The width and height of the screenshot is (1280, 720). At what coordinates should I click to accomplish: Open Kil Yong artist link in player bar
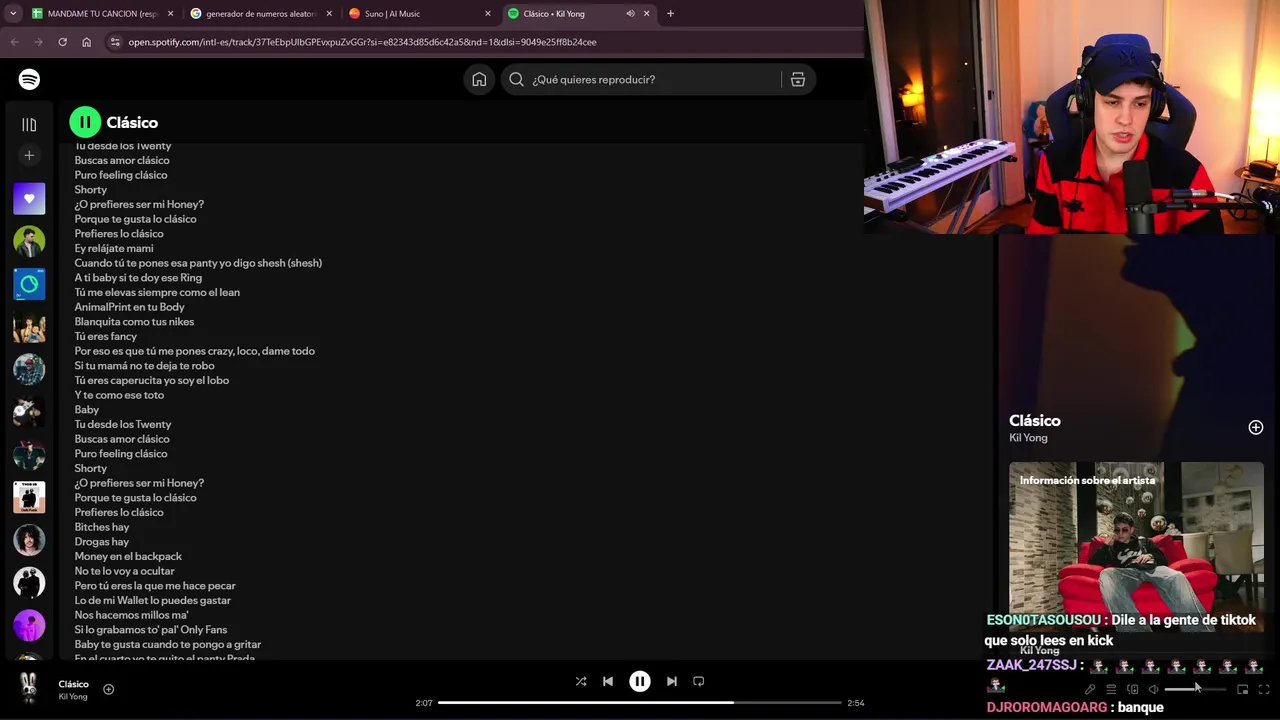73,697
